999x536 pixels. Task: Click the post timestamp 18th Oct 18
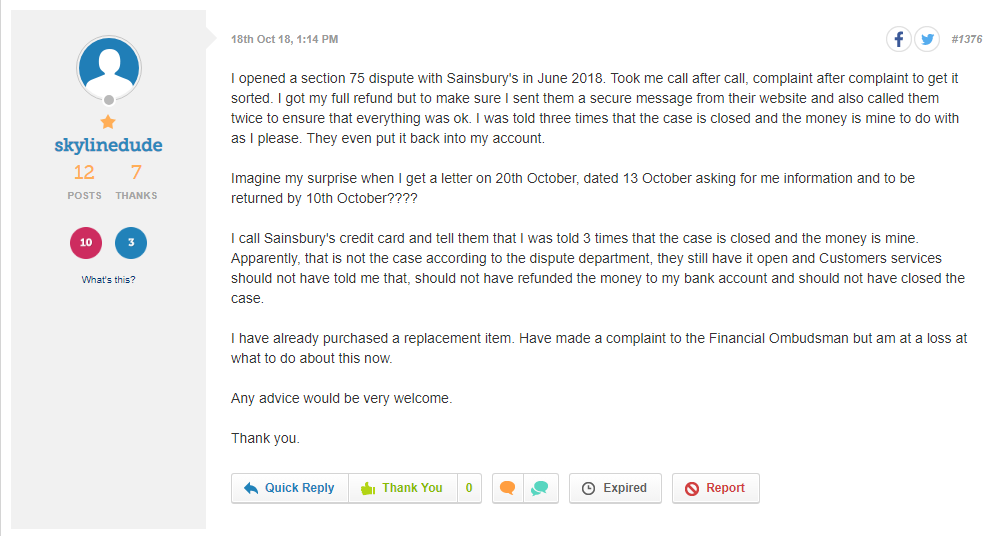pyautogui.click(x=284, y=39)
